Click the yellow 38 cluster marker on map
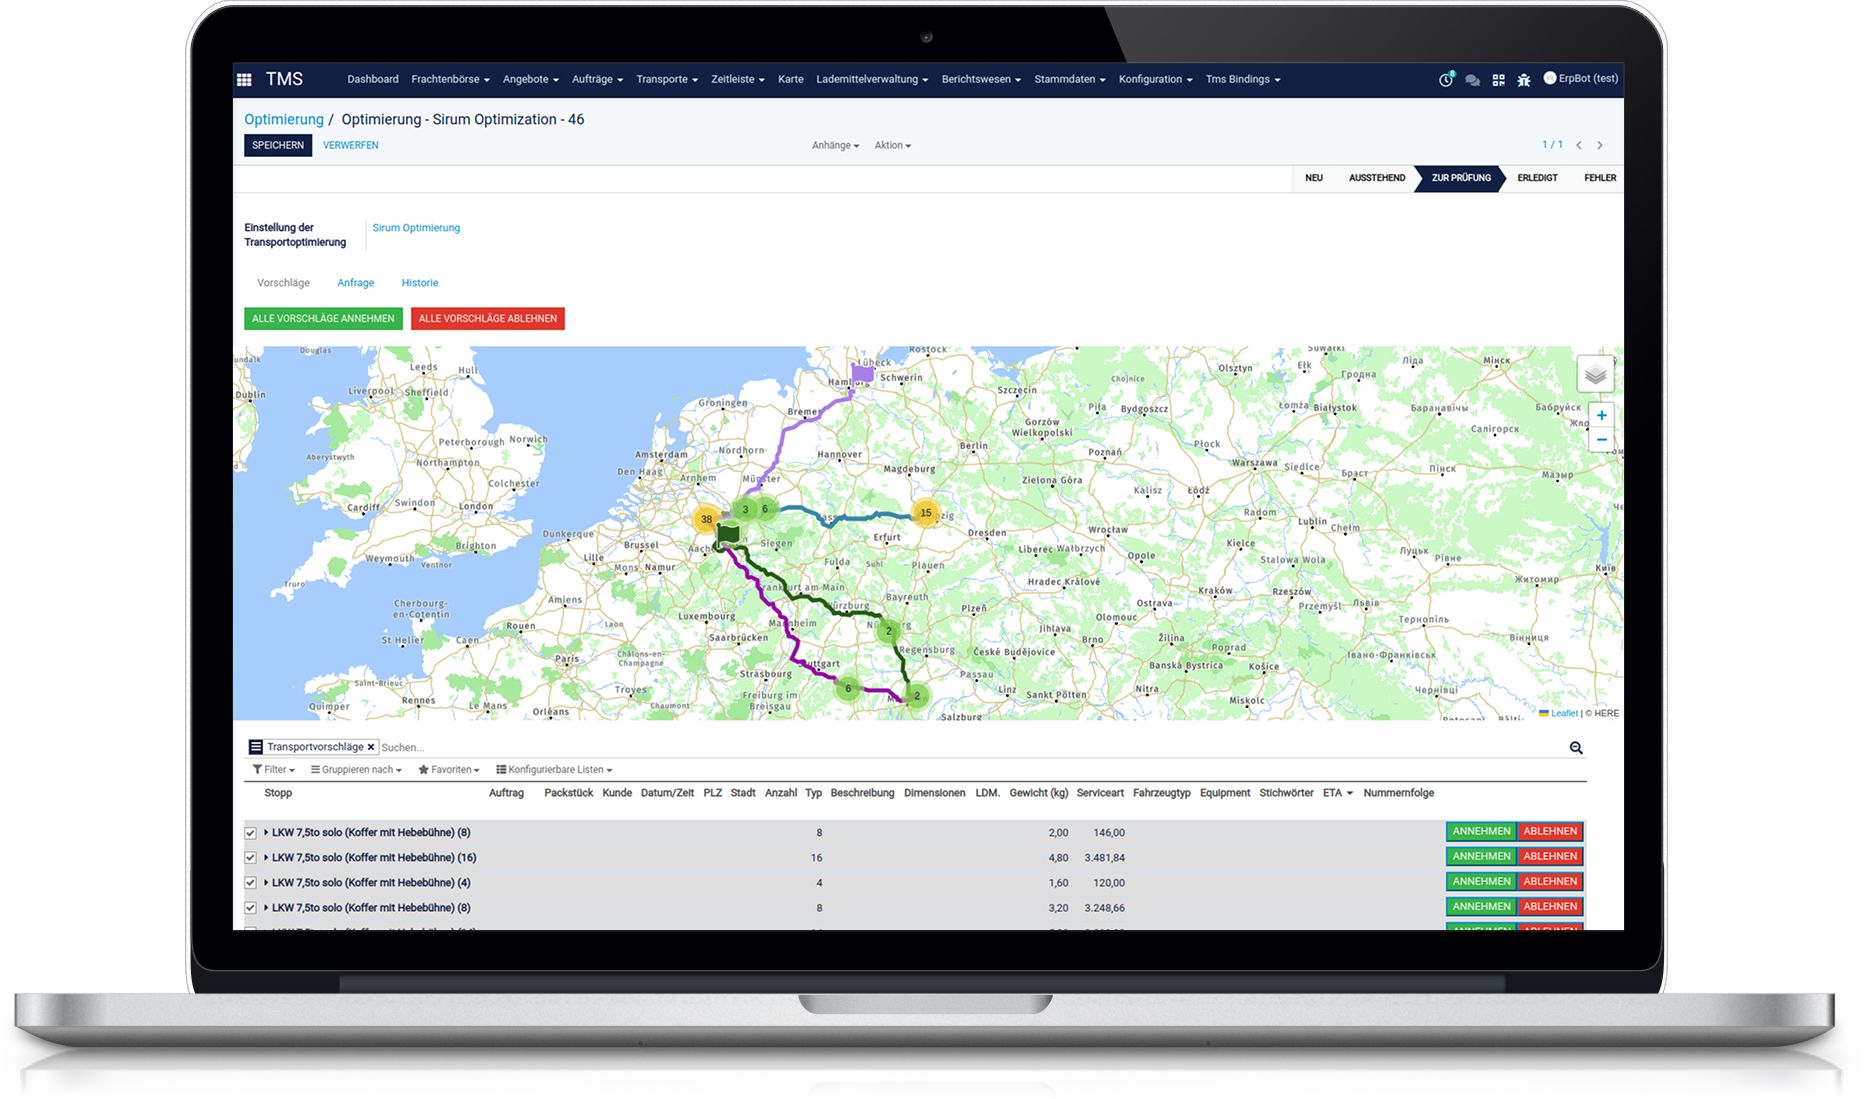This screenshot has height=1099, width=1864. tap(706, 519)
